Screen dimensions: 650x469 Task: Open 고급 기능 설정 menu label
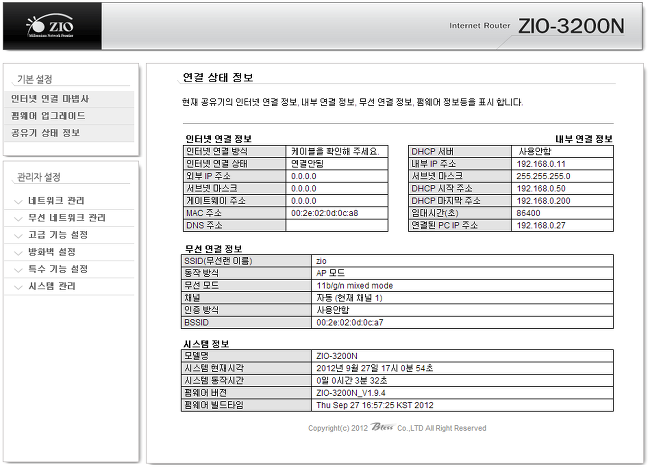click(58, 235)
